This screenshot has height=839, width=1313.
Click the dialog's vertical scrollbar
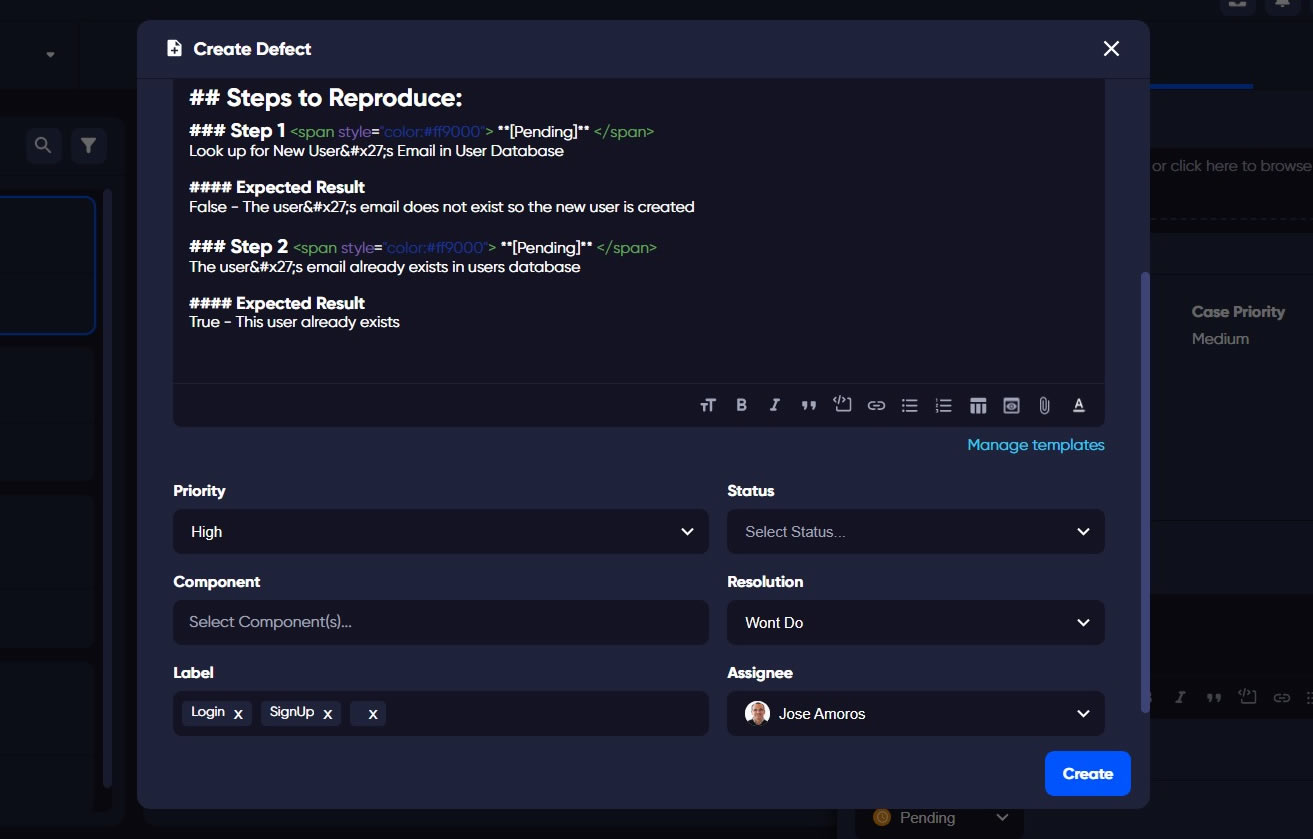click(x=1145, y=492)
